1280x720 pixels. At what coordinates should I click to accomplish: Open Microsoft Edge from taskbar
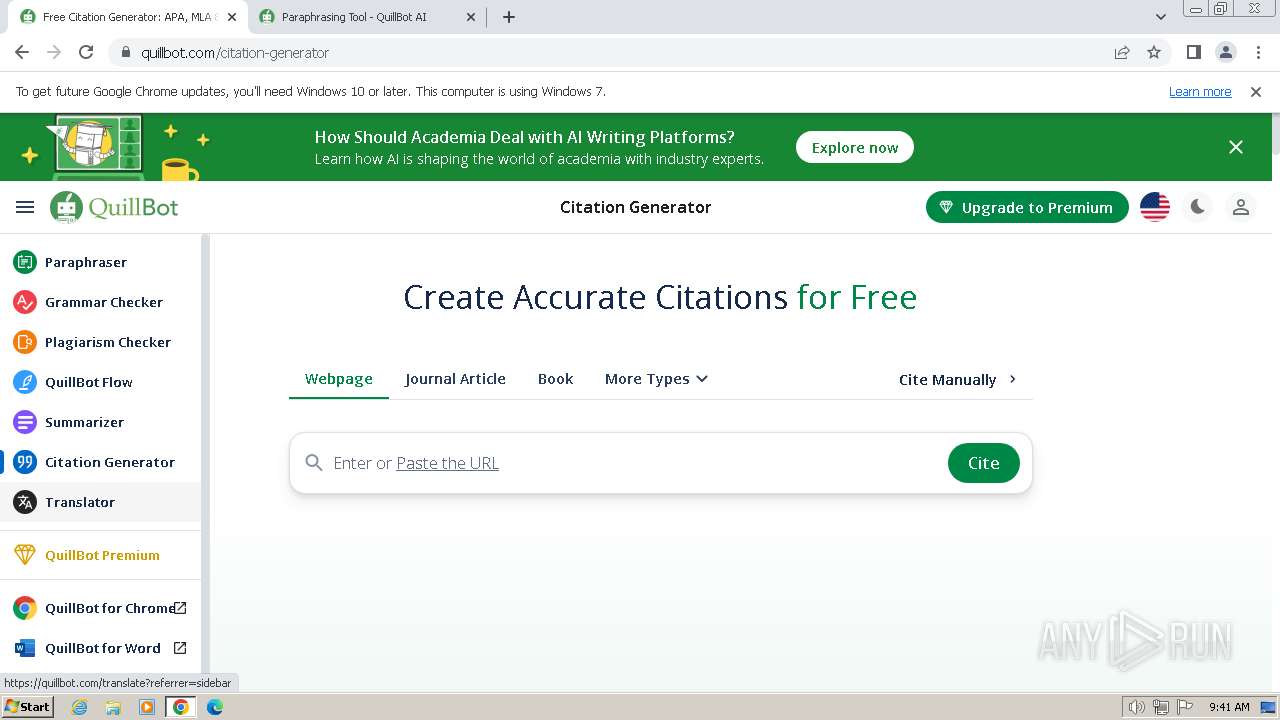[x=215, y=707]
